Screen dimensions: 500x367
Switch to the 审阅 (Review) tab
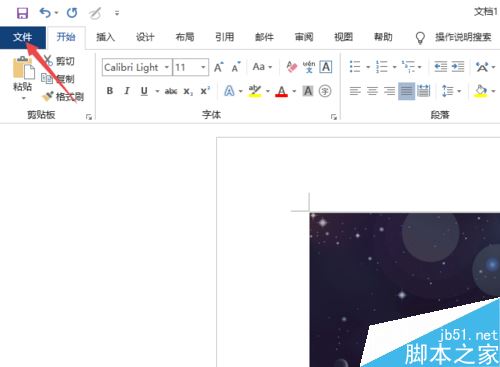click(304, 37)
